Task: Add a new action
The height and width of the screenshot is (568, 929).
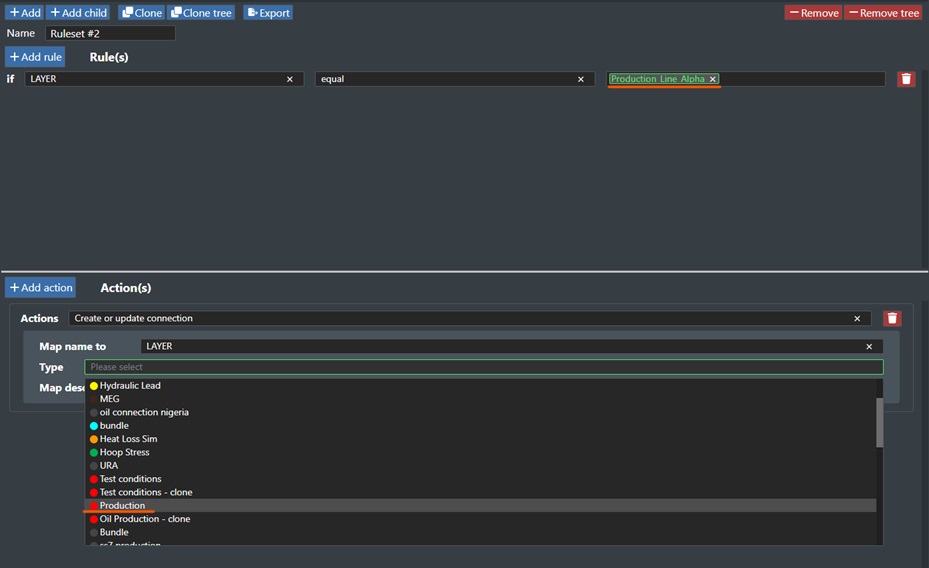Action: tap(40, 288)
